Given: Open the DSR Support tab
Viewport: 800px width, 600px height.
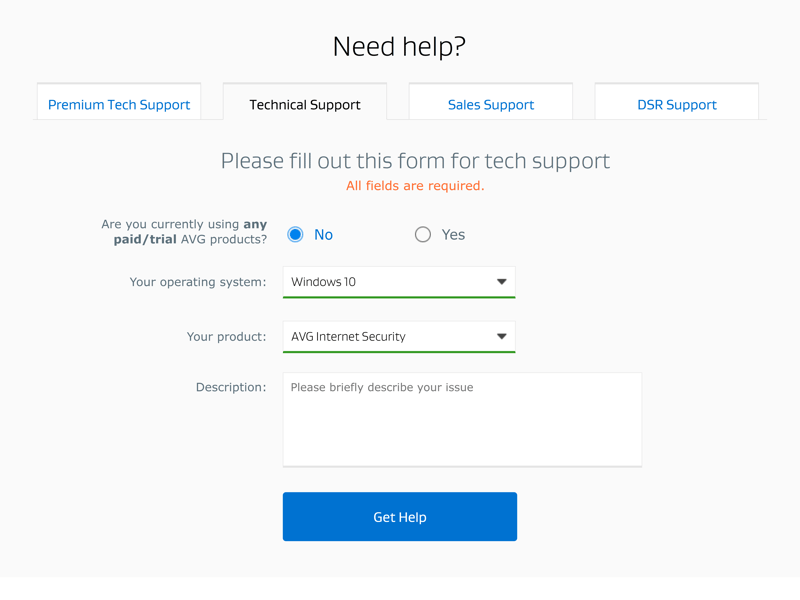Looking at the screenshot, I should click(x=677, y=102).
